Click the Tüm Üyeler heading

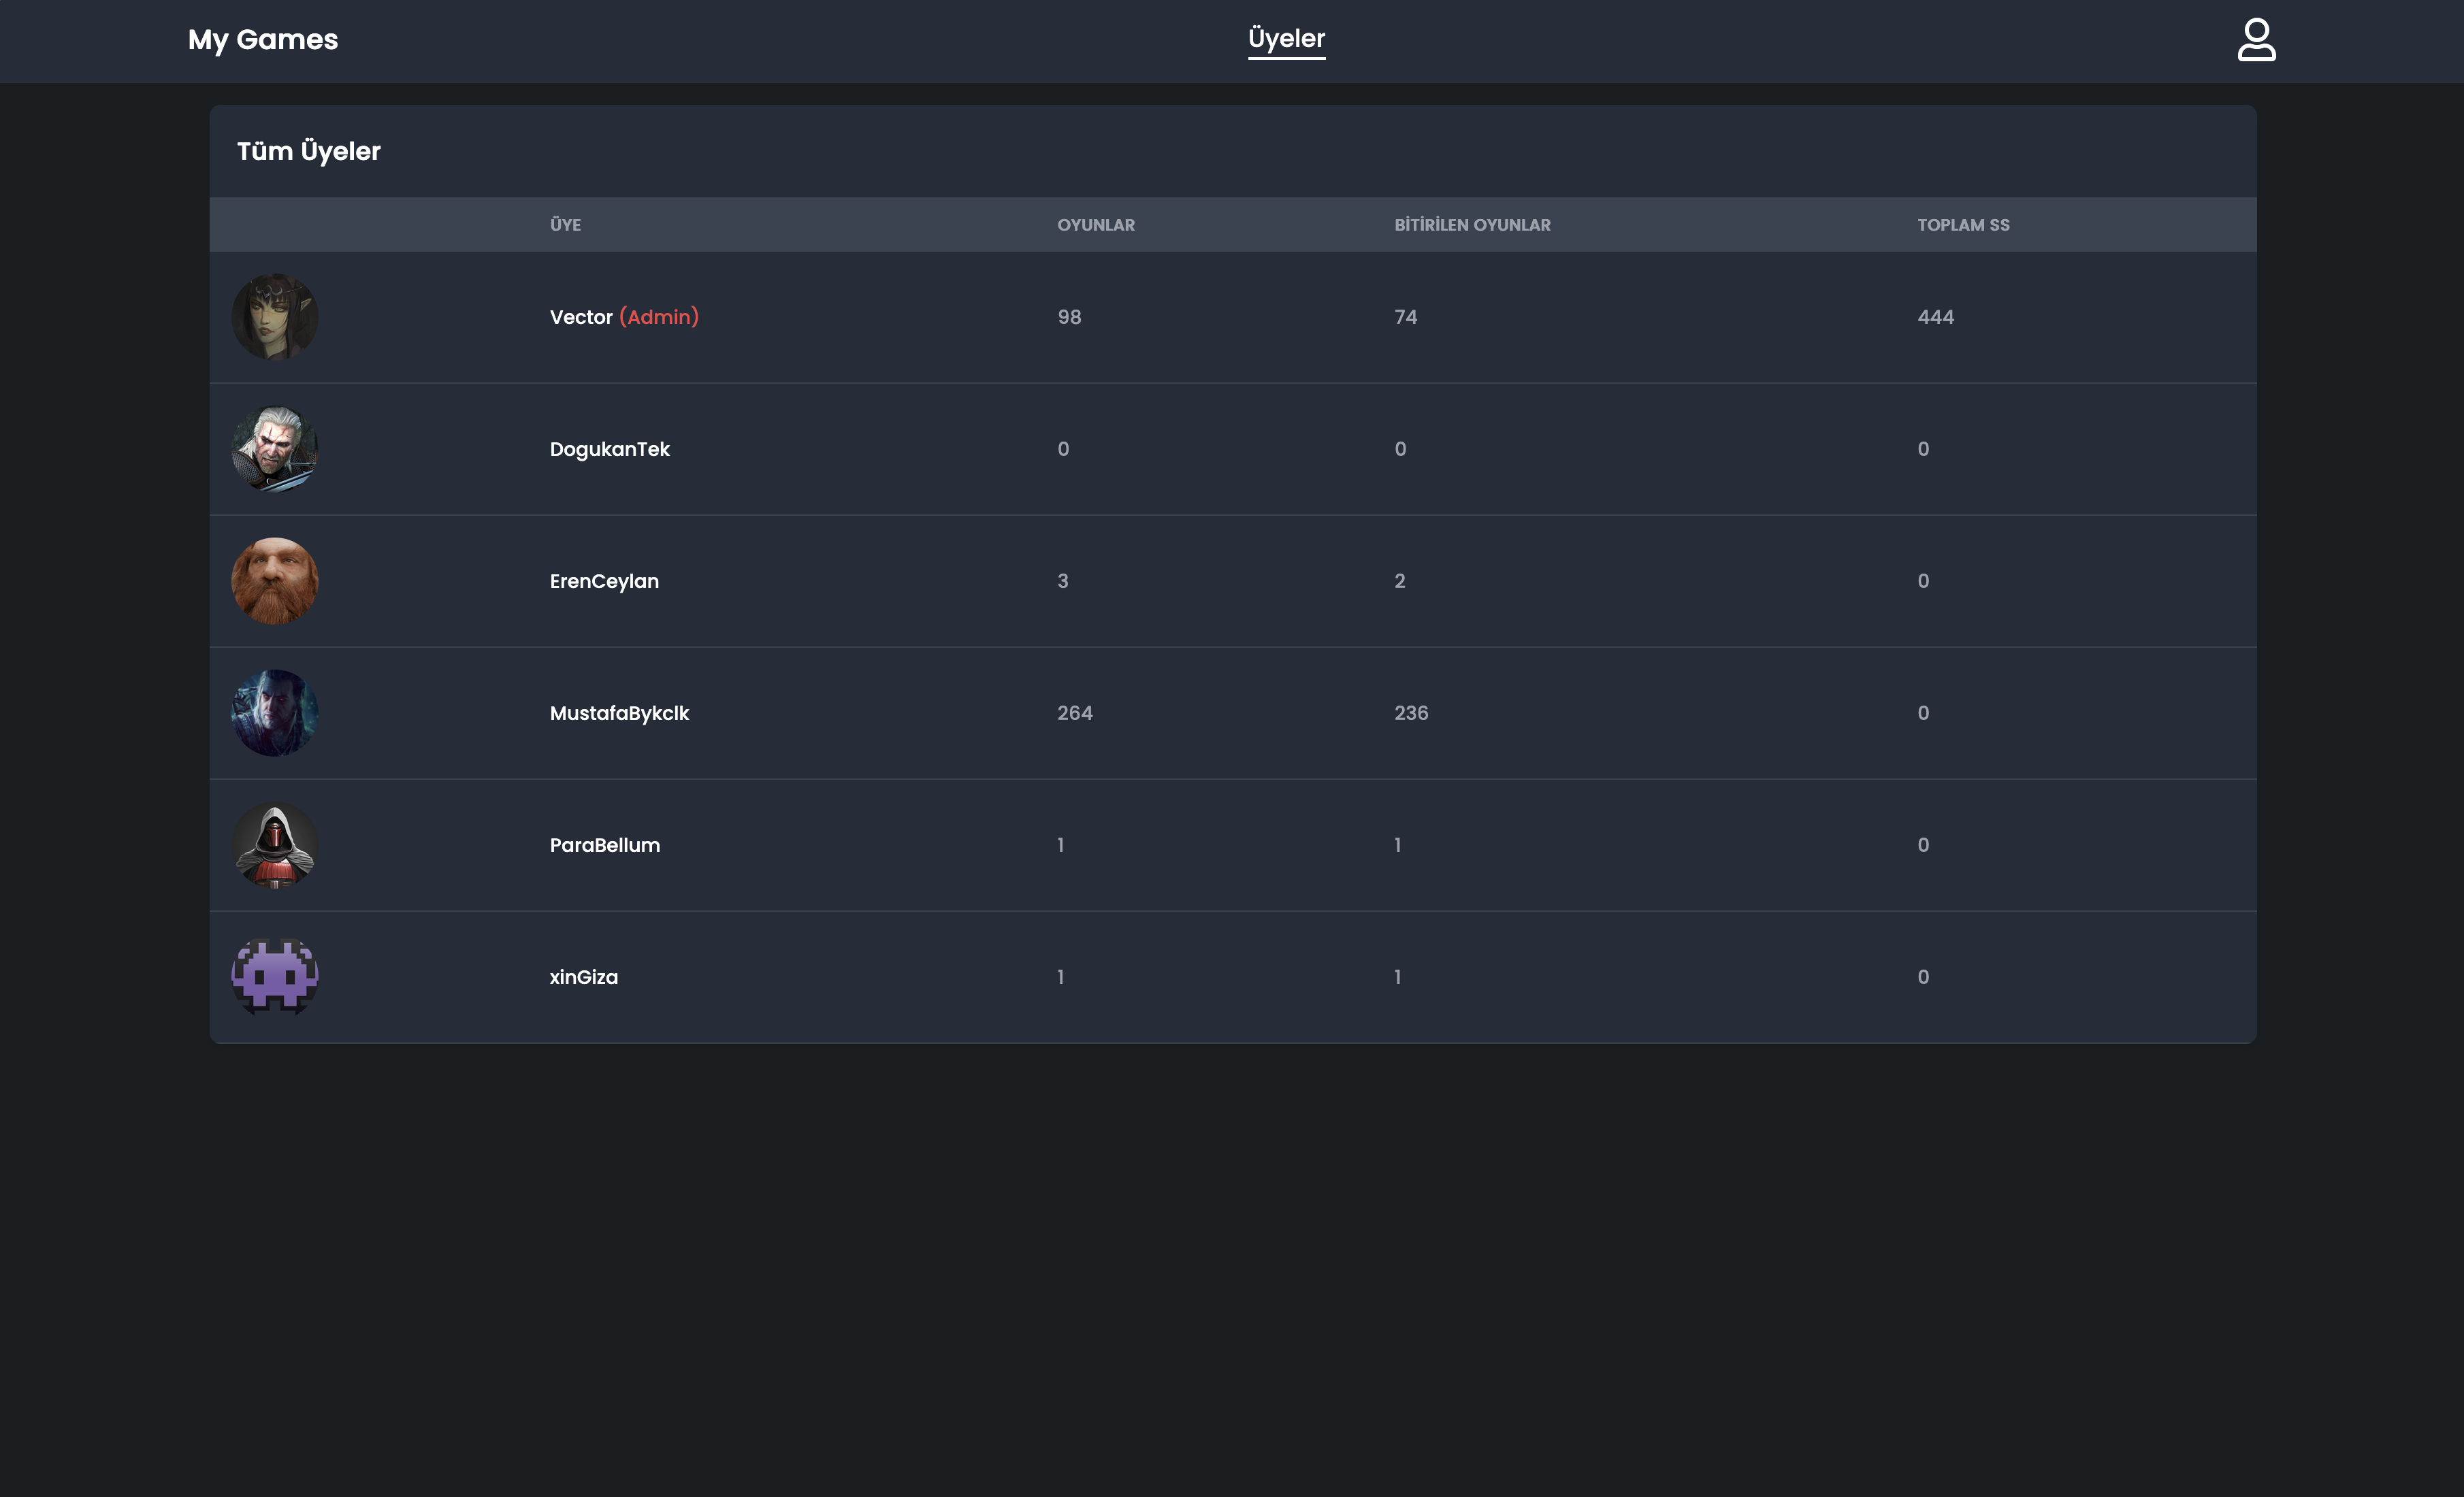(309, 151)
